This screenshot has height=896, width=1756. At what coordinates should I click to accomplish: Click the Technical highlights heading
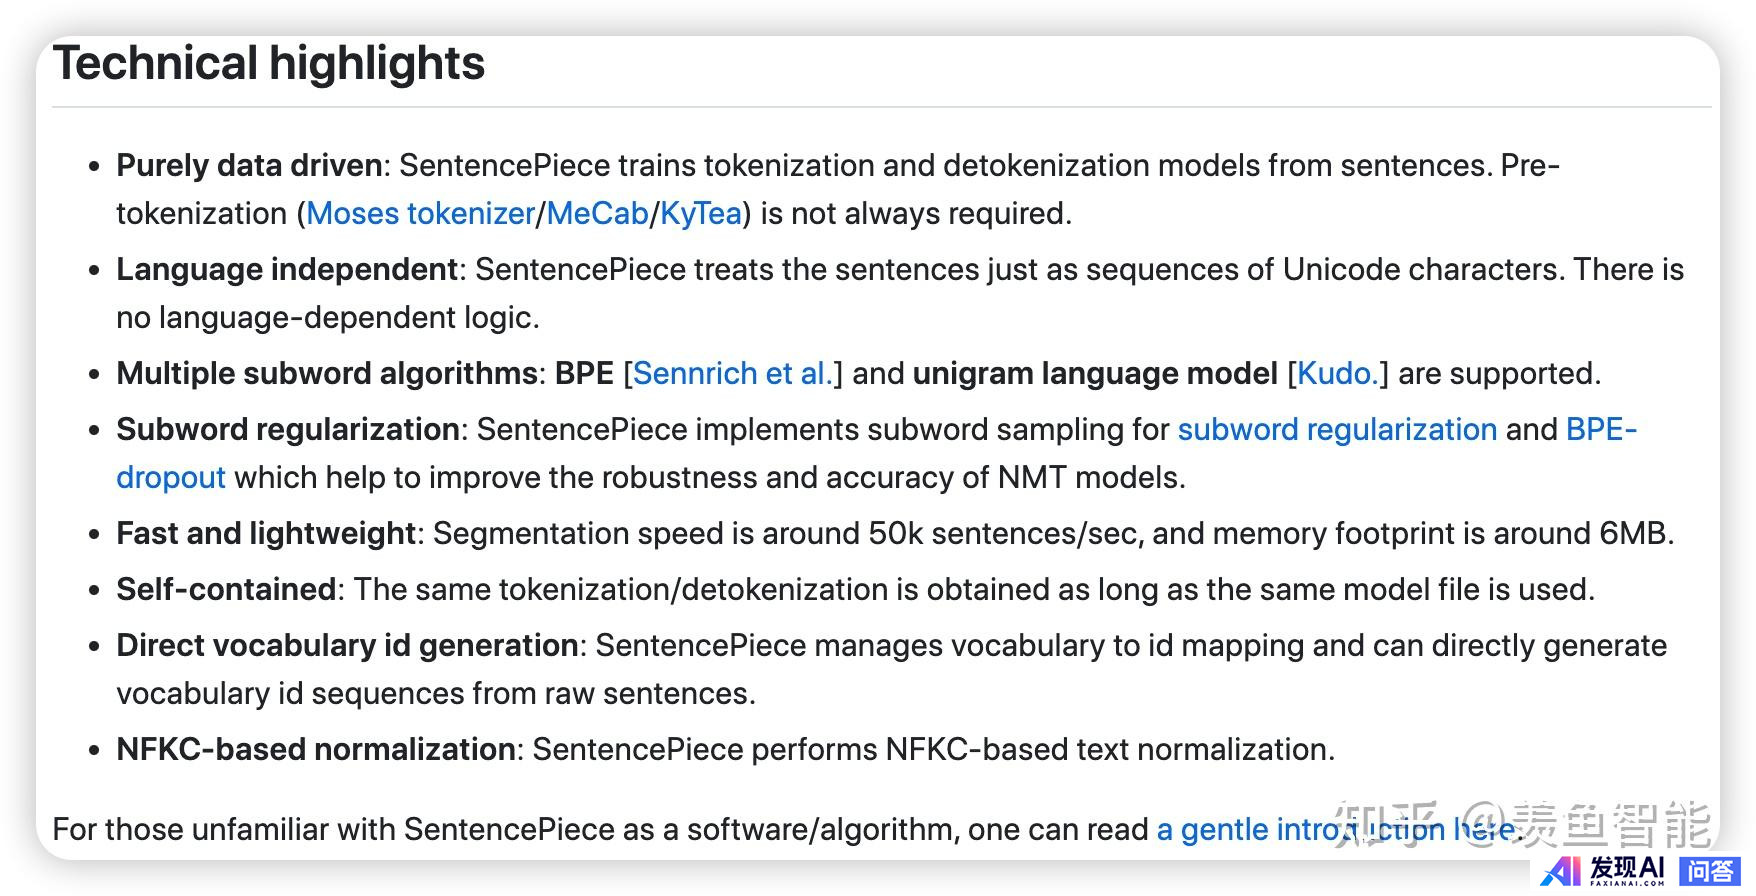pyautogui.click(x=269, y=64)
